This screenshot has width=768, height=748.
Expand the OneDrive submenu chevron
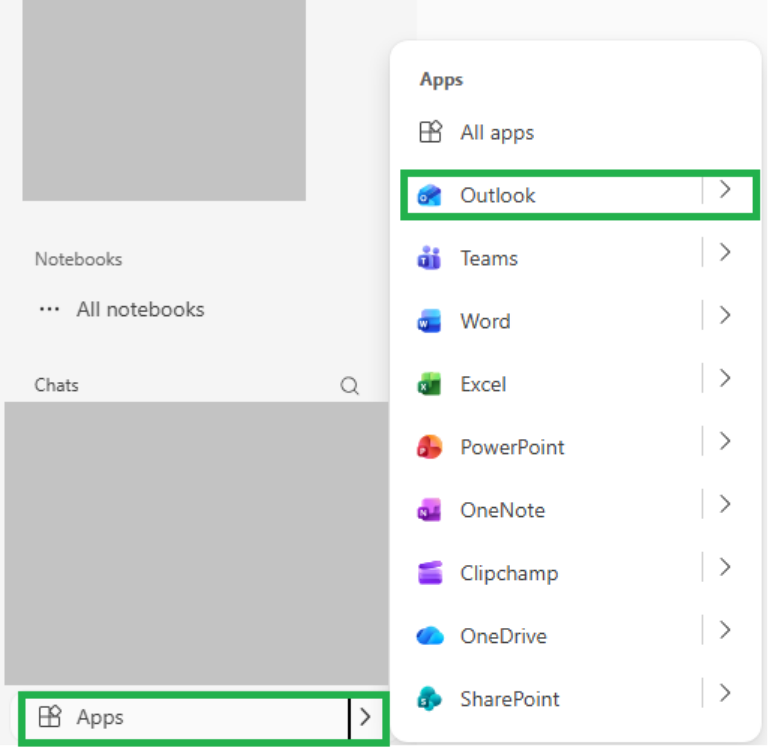click(x=725, y=630)
